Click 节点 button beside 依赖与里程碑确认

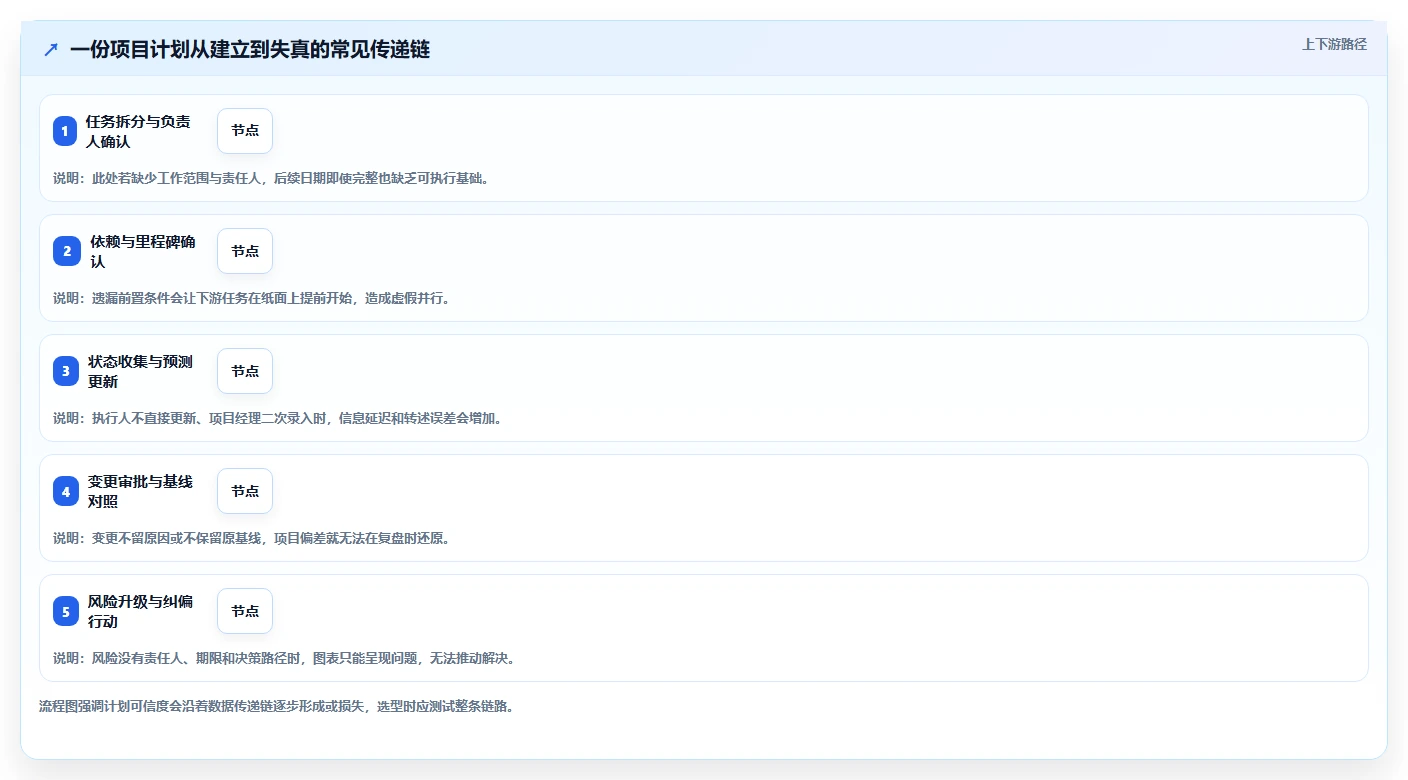[x=245, y=251]
